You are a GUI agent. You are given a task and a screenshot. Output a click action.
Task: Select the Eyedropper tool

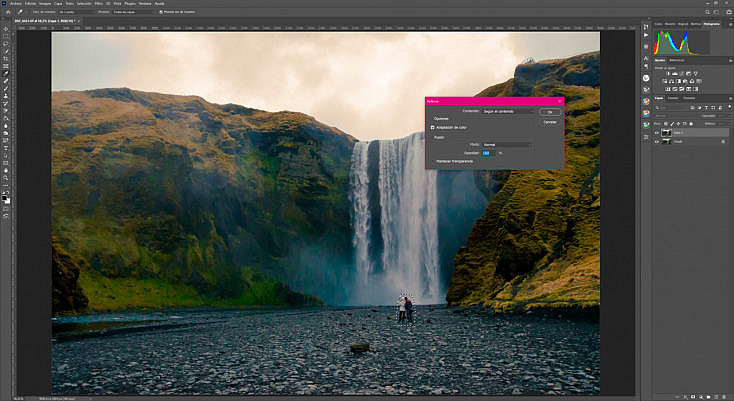(6, 73)
